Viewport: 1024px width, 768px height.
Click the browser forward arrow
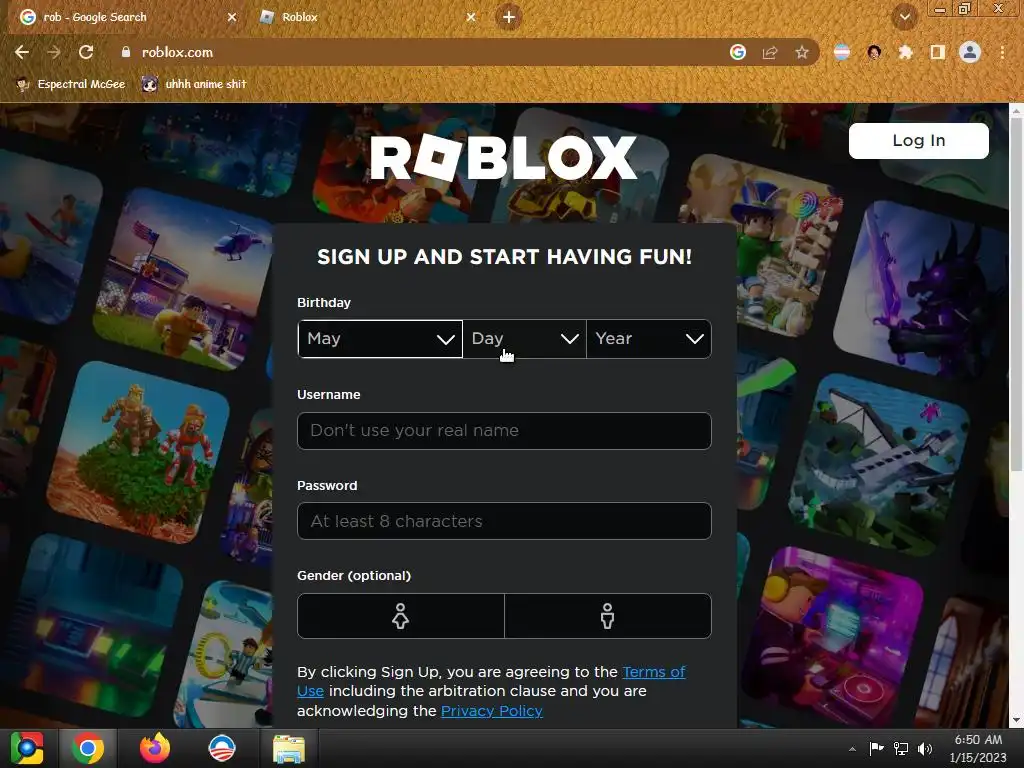54,52
